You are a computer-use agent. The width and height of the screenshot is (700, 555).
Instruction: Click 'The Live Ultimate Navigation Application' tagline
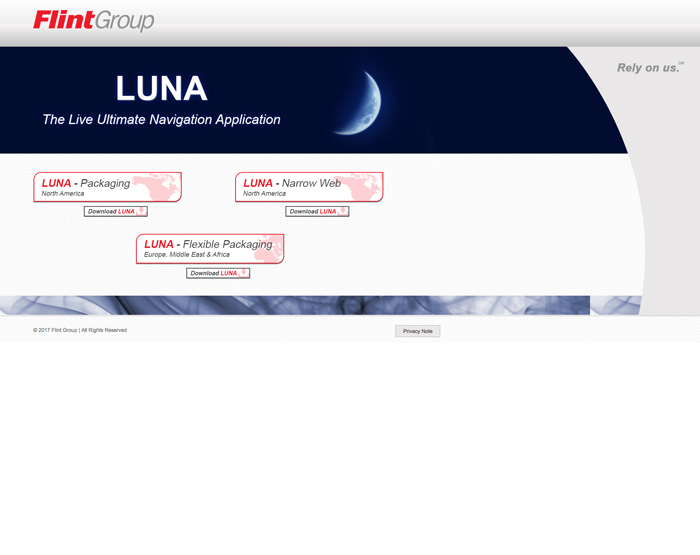pos(161,120)
